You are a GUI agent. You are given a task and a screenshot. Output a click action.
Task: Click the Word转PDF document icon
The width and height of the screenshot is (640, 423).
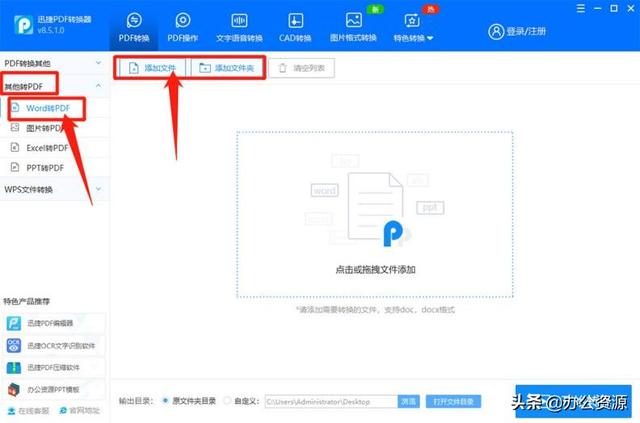coord(15,107)
